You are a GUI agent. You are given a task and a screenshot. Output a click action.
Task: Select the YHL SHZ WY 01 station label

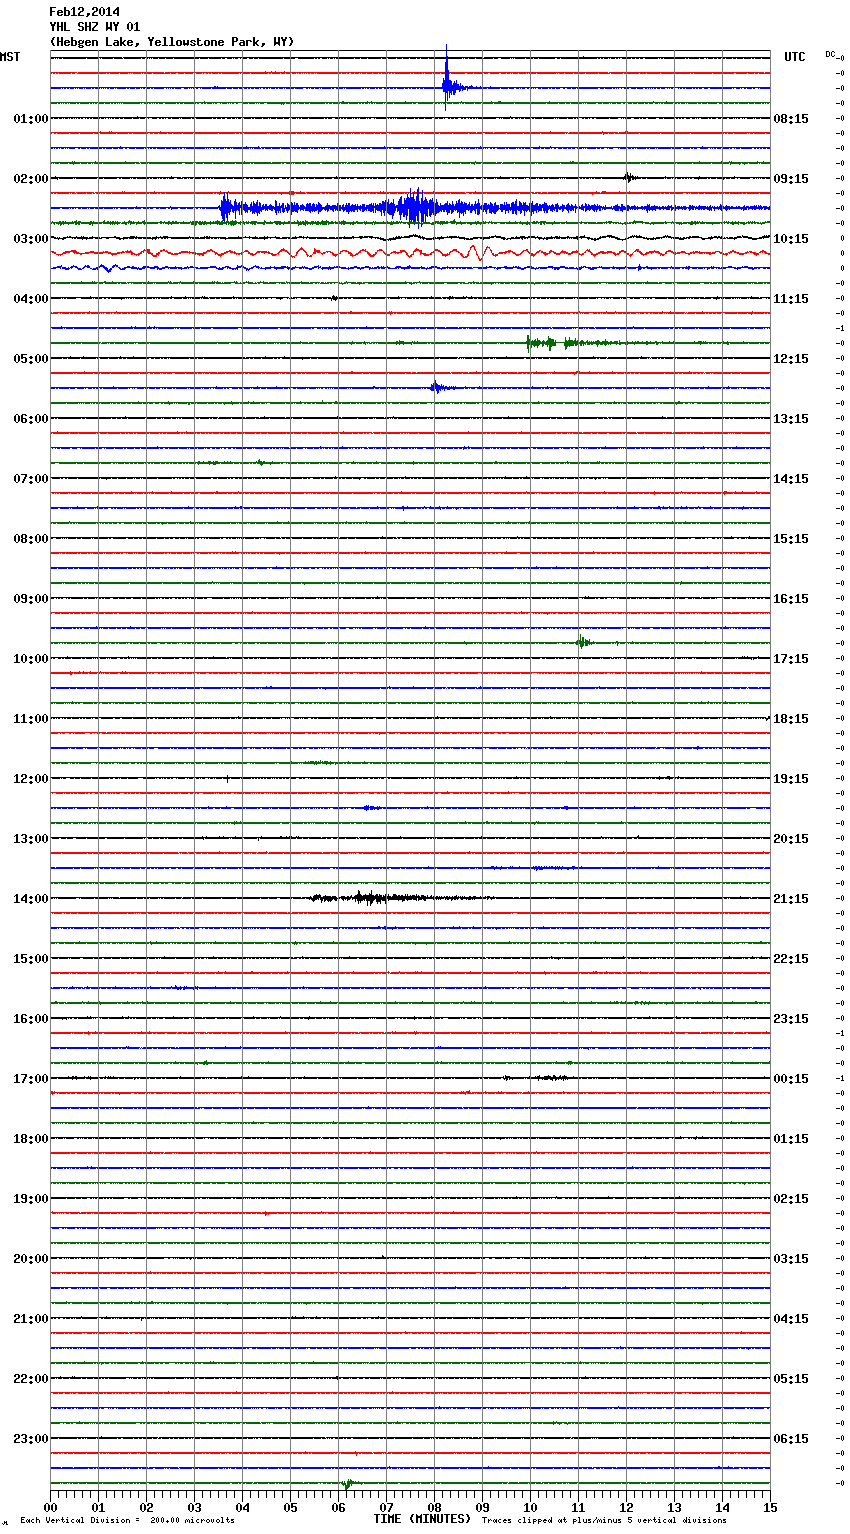coord(94,27)
